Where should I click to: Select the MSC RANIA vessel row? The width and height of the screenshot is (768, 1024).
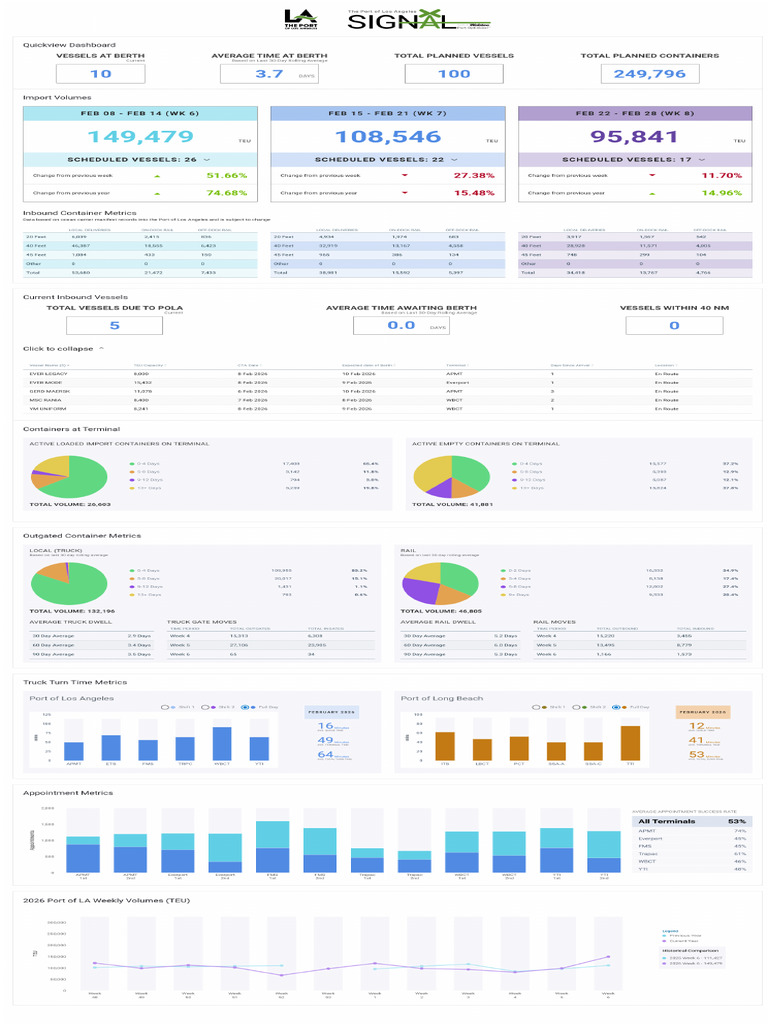tap(387, 400)
